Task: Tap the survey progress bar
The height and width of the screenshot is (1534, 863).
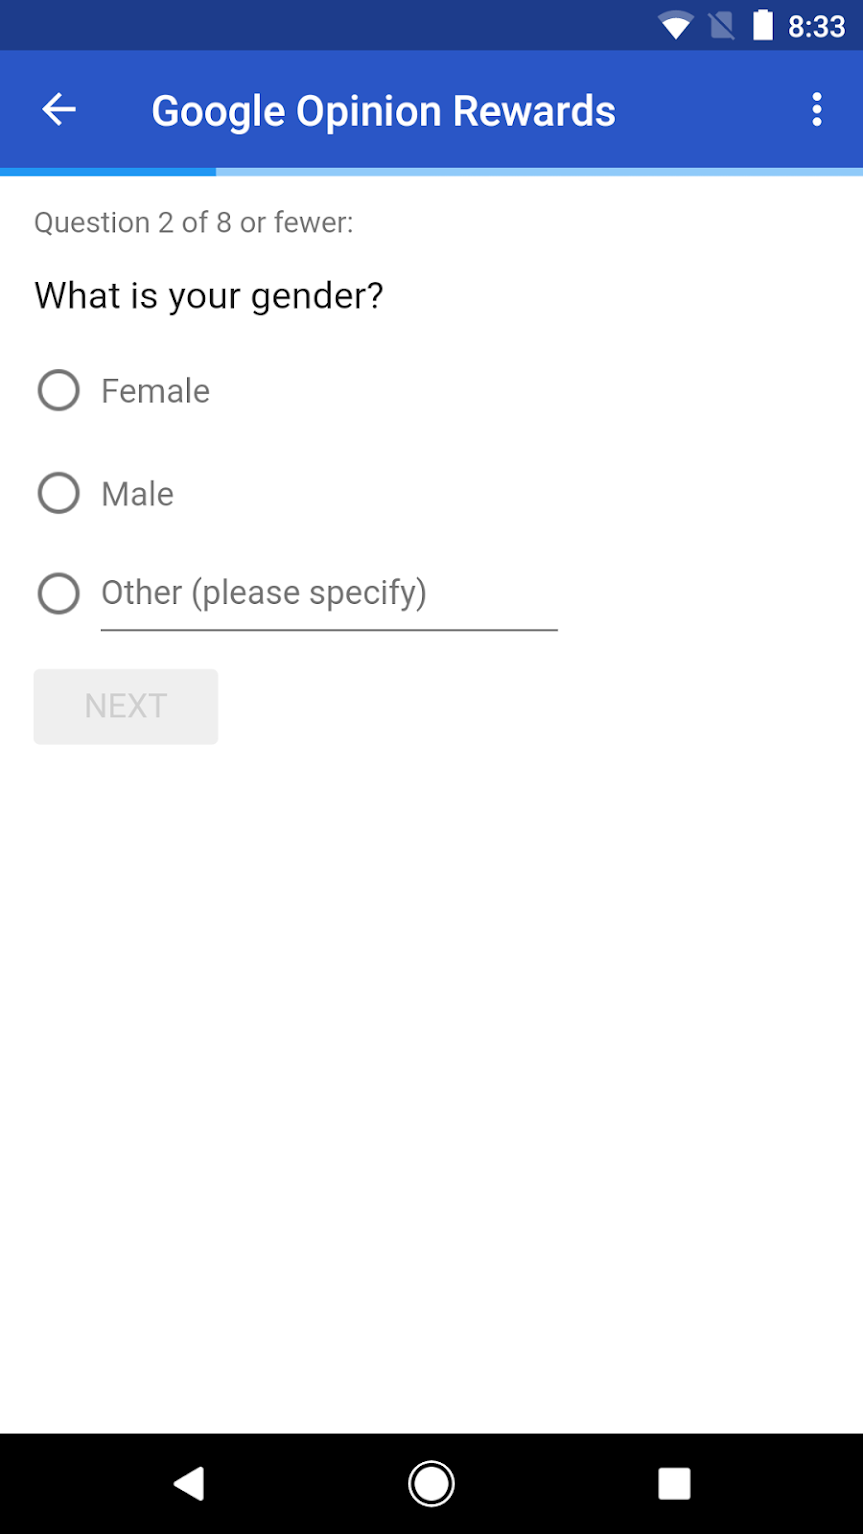Action: (x=431, y=172)
